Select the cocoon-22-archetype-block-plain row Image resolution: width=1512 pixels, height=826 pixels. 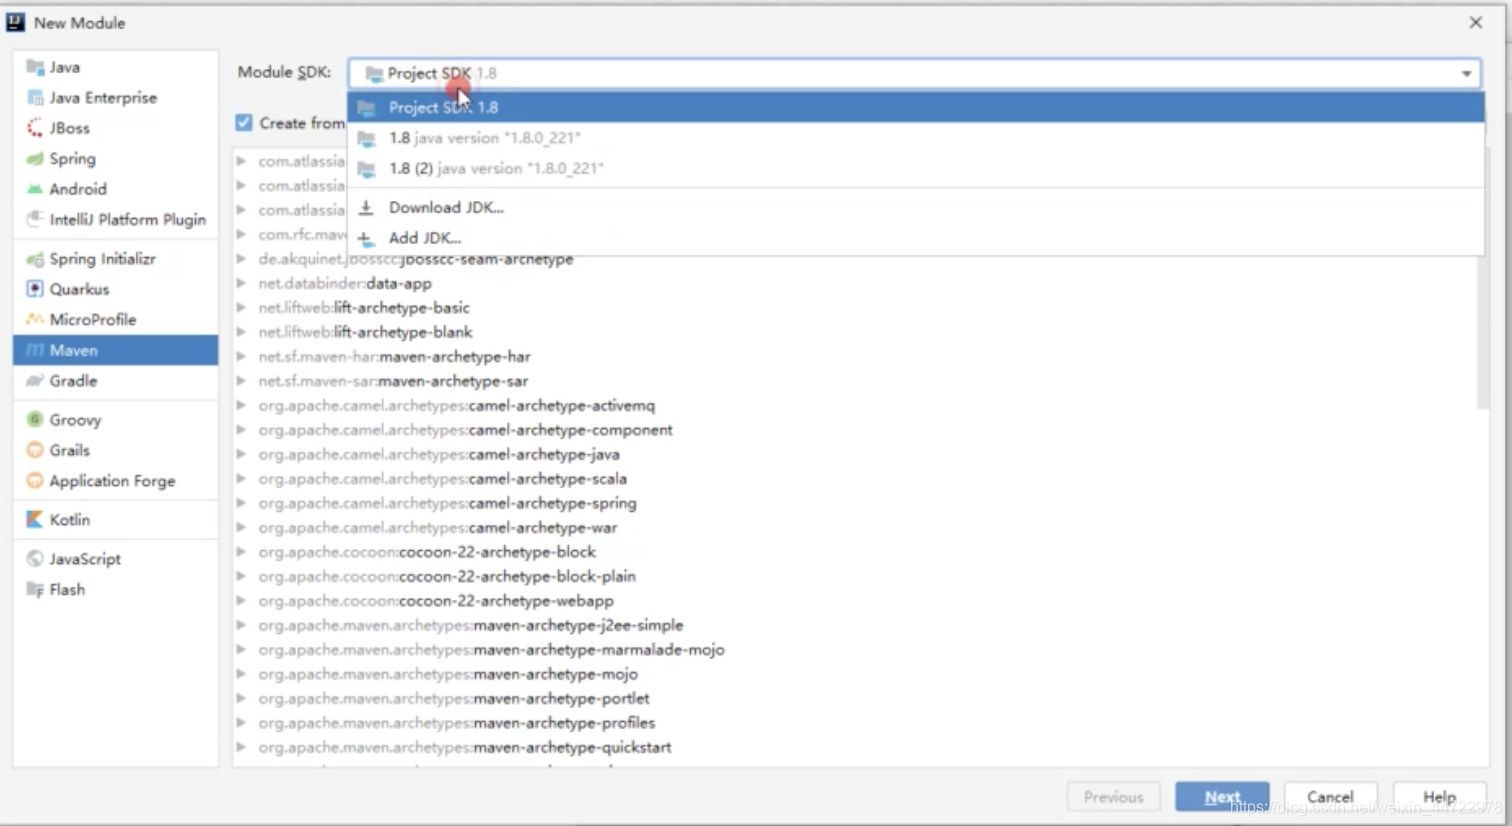[855, 576]
